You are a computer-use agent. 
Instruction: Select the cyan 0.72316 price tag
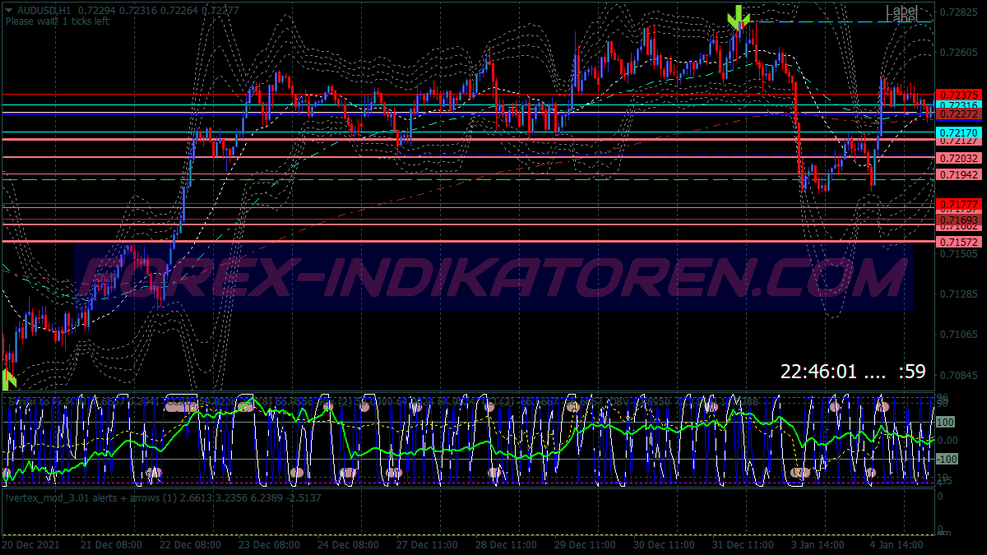coord(957,105)
